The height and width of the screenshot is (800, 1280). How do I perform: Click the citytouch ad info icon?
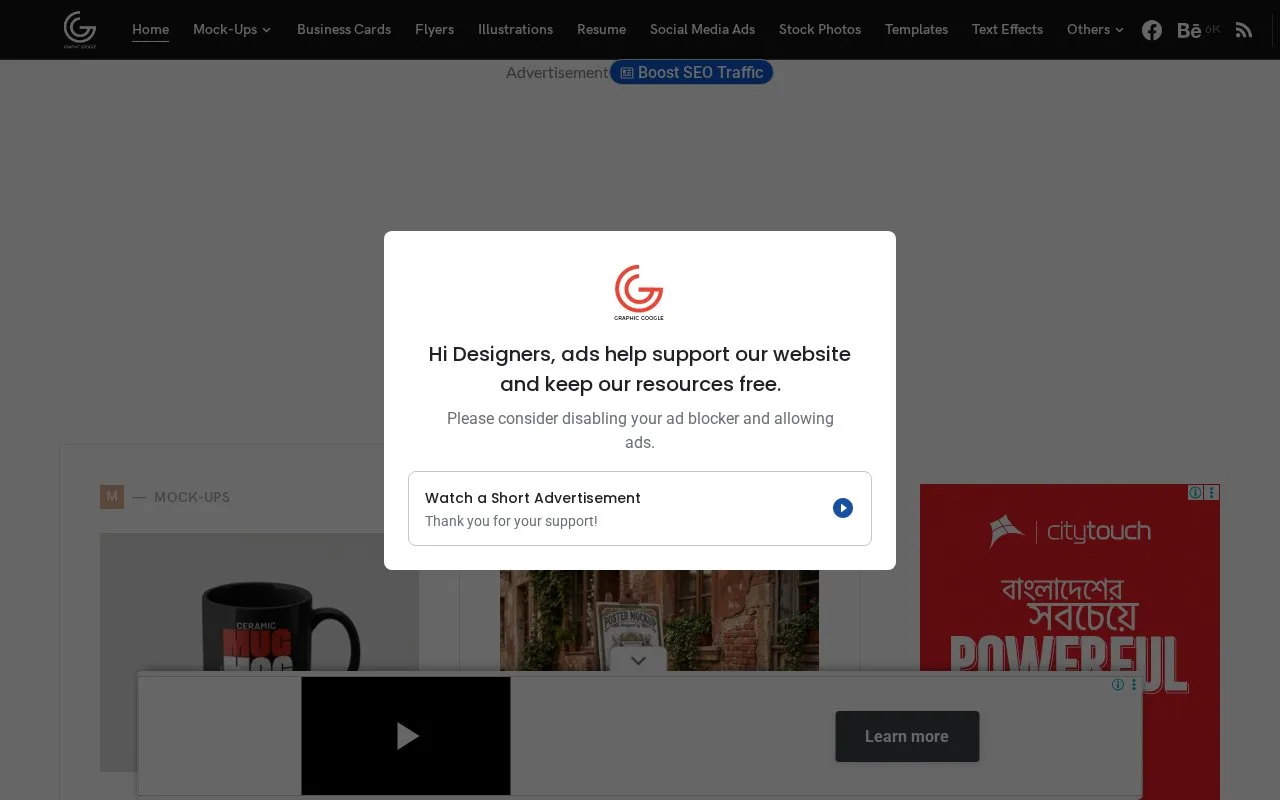click(1195, 492)
